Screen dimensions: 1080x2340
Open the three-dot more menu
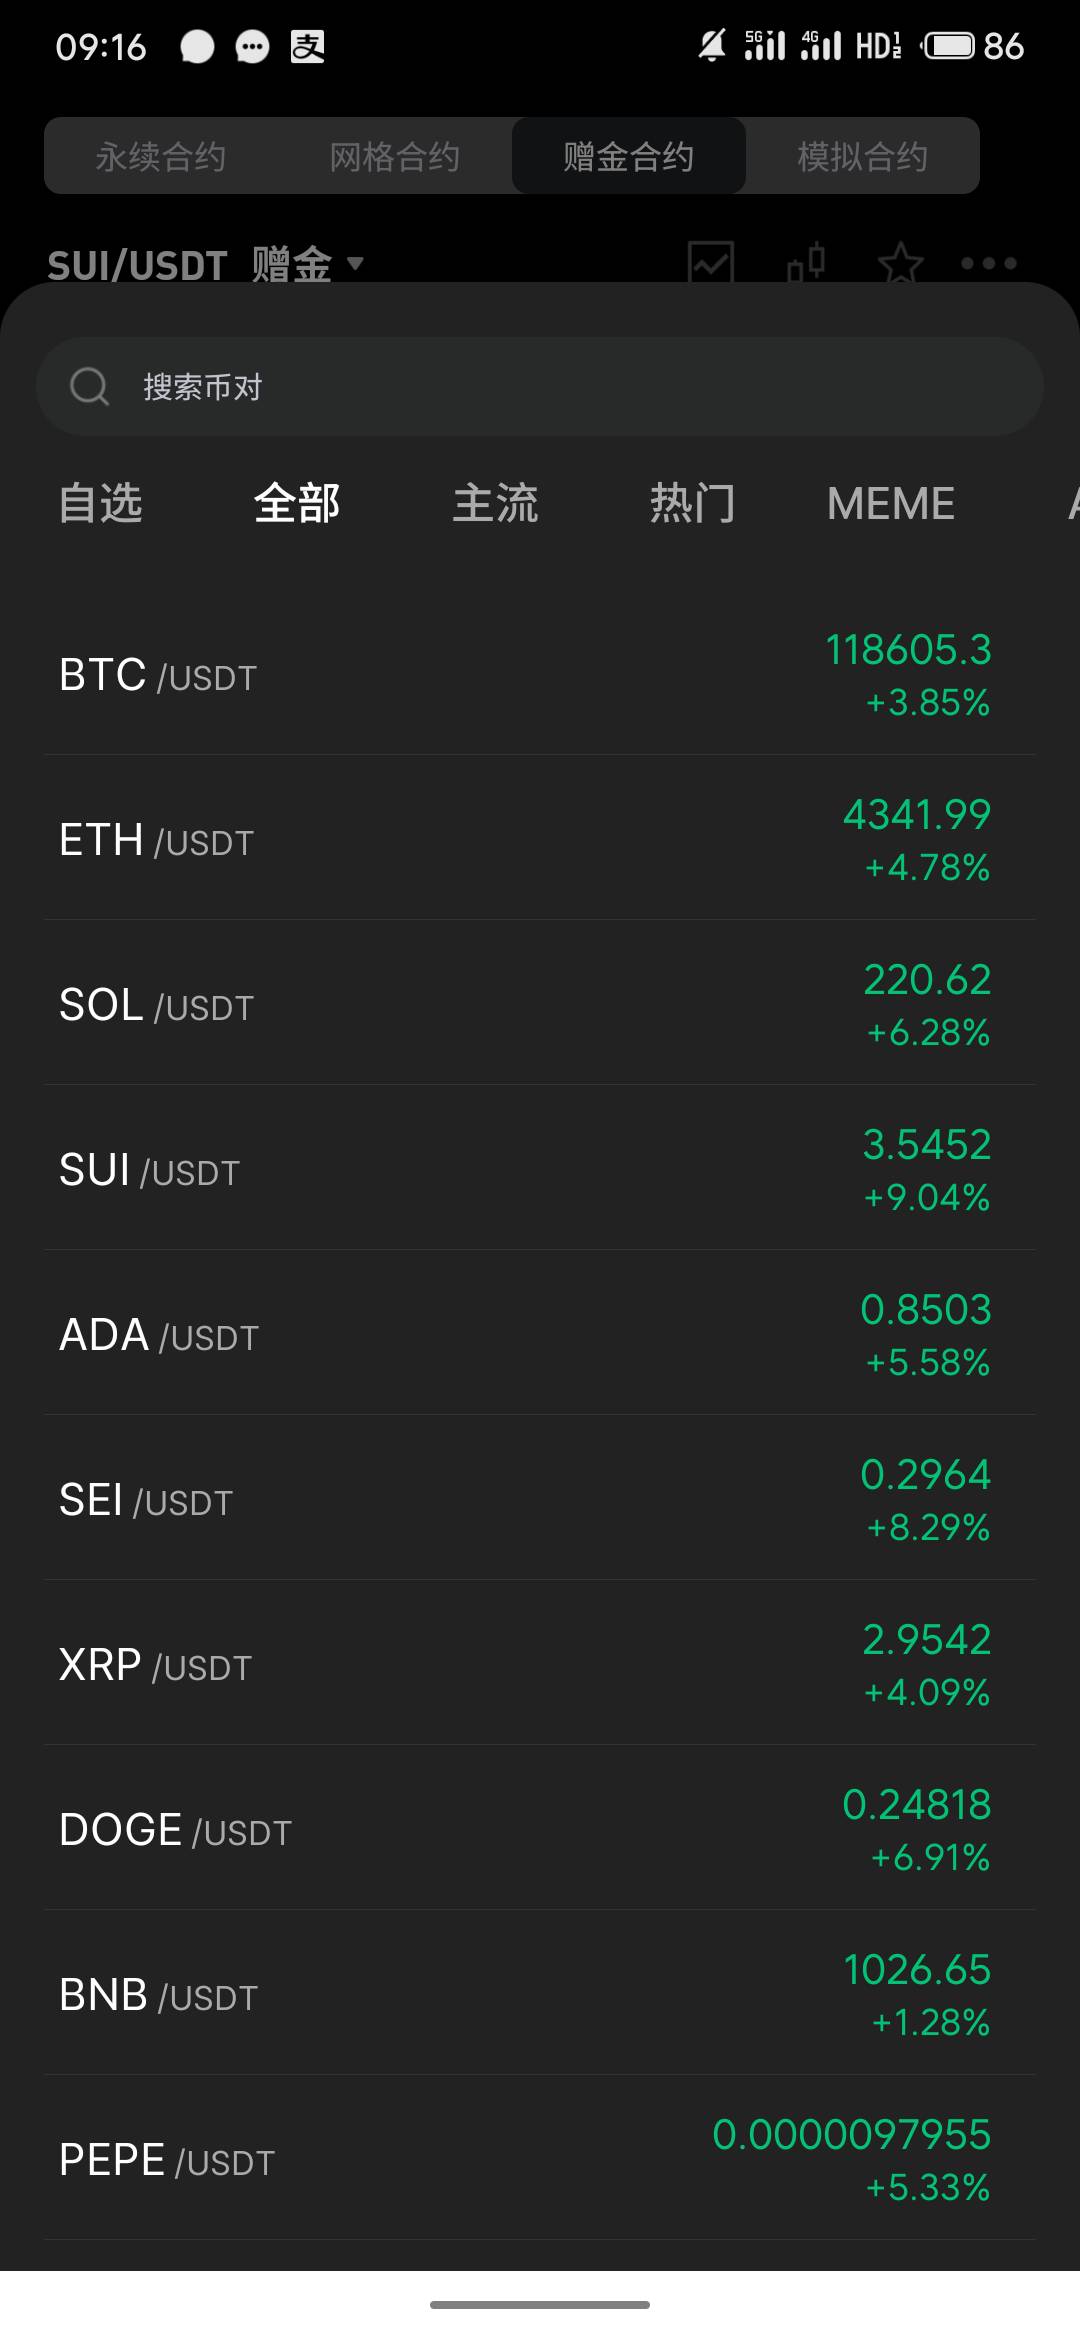coord(988,263)
